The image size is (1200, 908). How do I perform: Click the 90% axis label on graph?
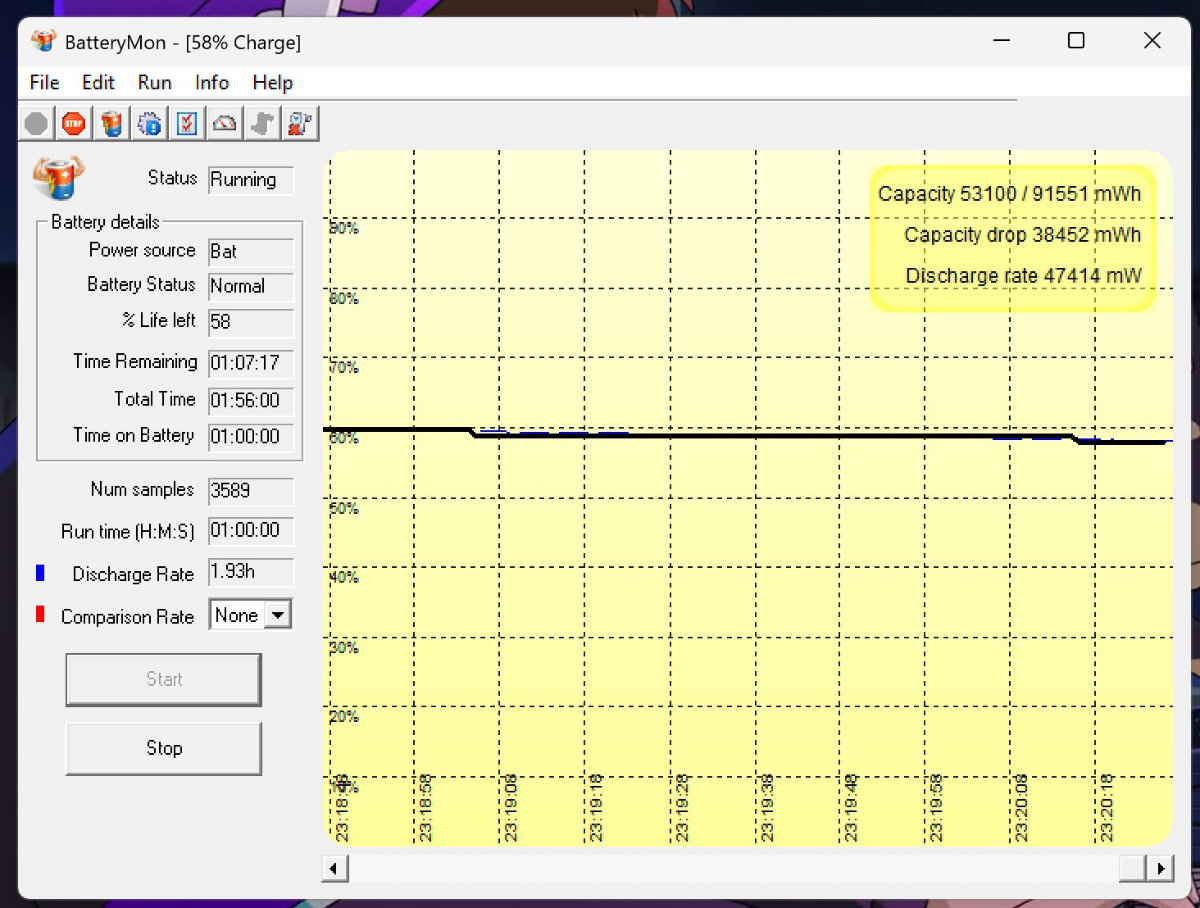[x=343, y=228]
